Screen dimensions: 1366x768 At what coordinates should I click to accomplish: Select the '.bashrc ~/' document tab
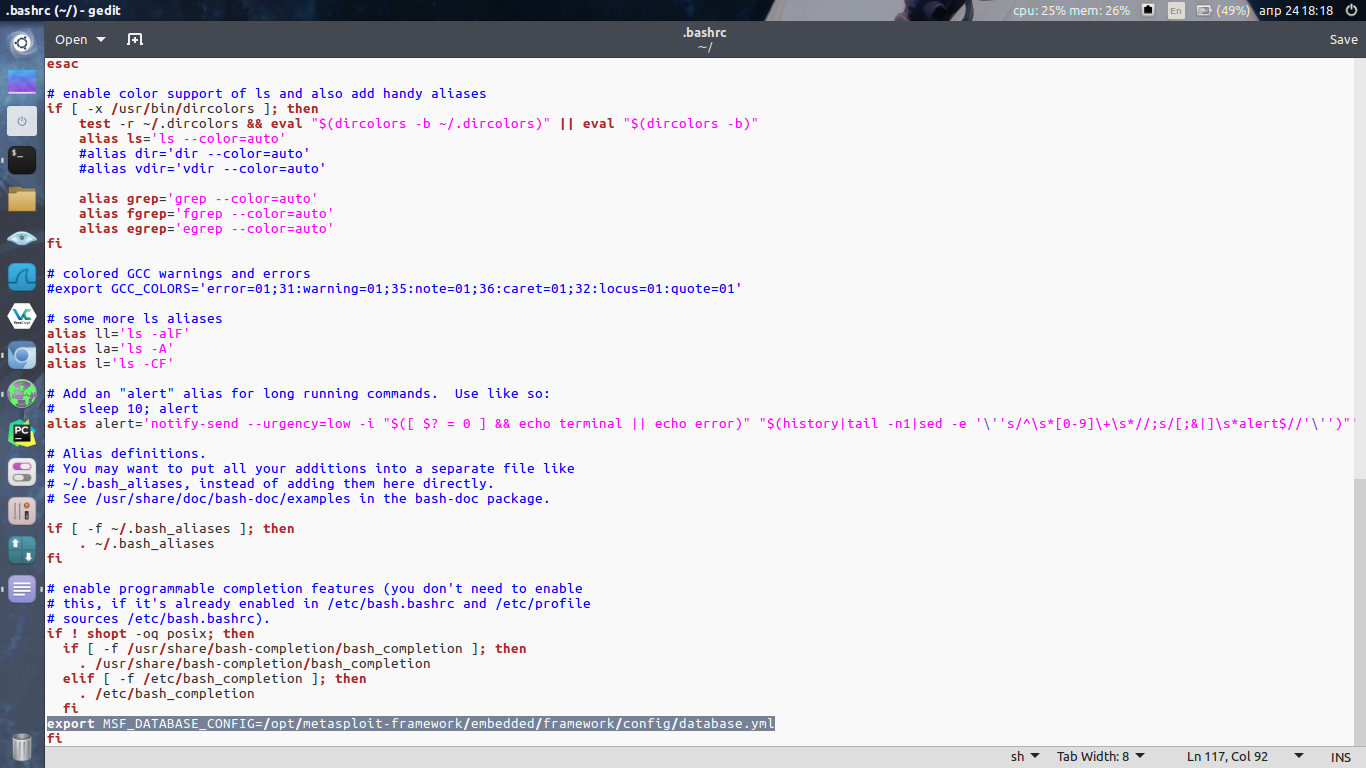pyautogui.click(x=704, y=38)
